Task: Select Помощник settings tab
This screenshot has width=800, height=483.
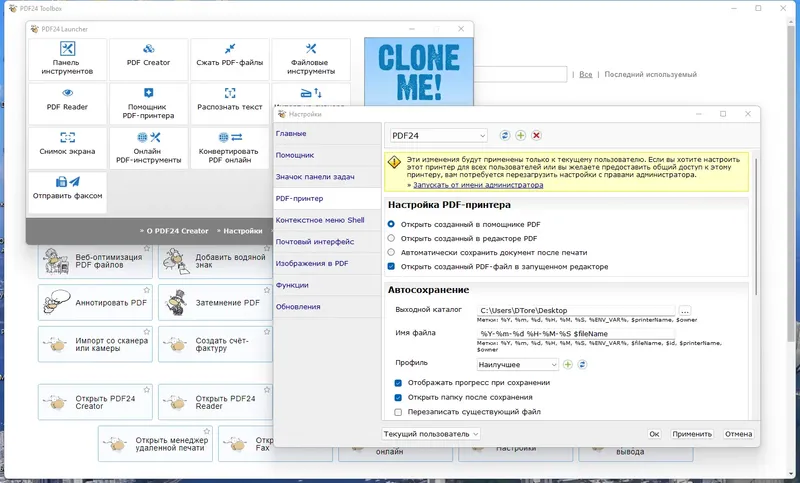Action: click(327, 155)
